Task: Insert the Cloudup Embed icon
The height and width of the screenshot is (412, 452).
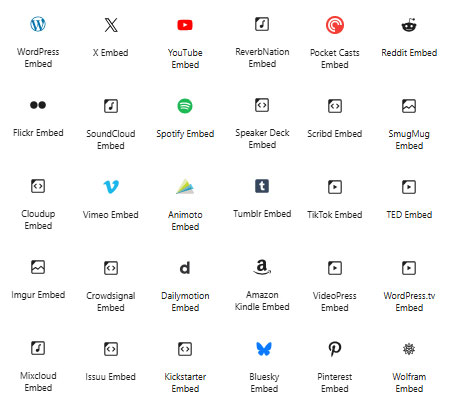Action: pyautogui.click(x=38, y=186)
